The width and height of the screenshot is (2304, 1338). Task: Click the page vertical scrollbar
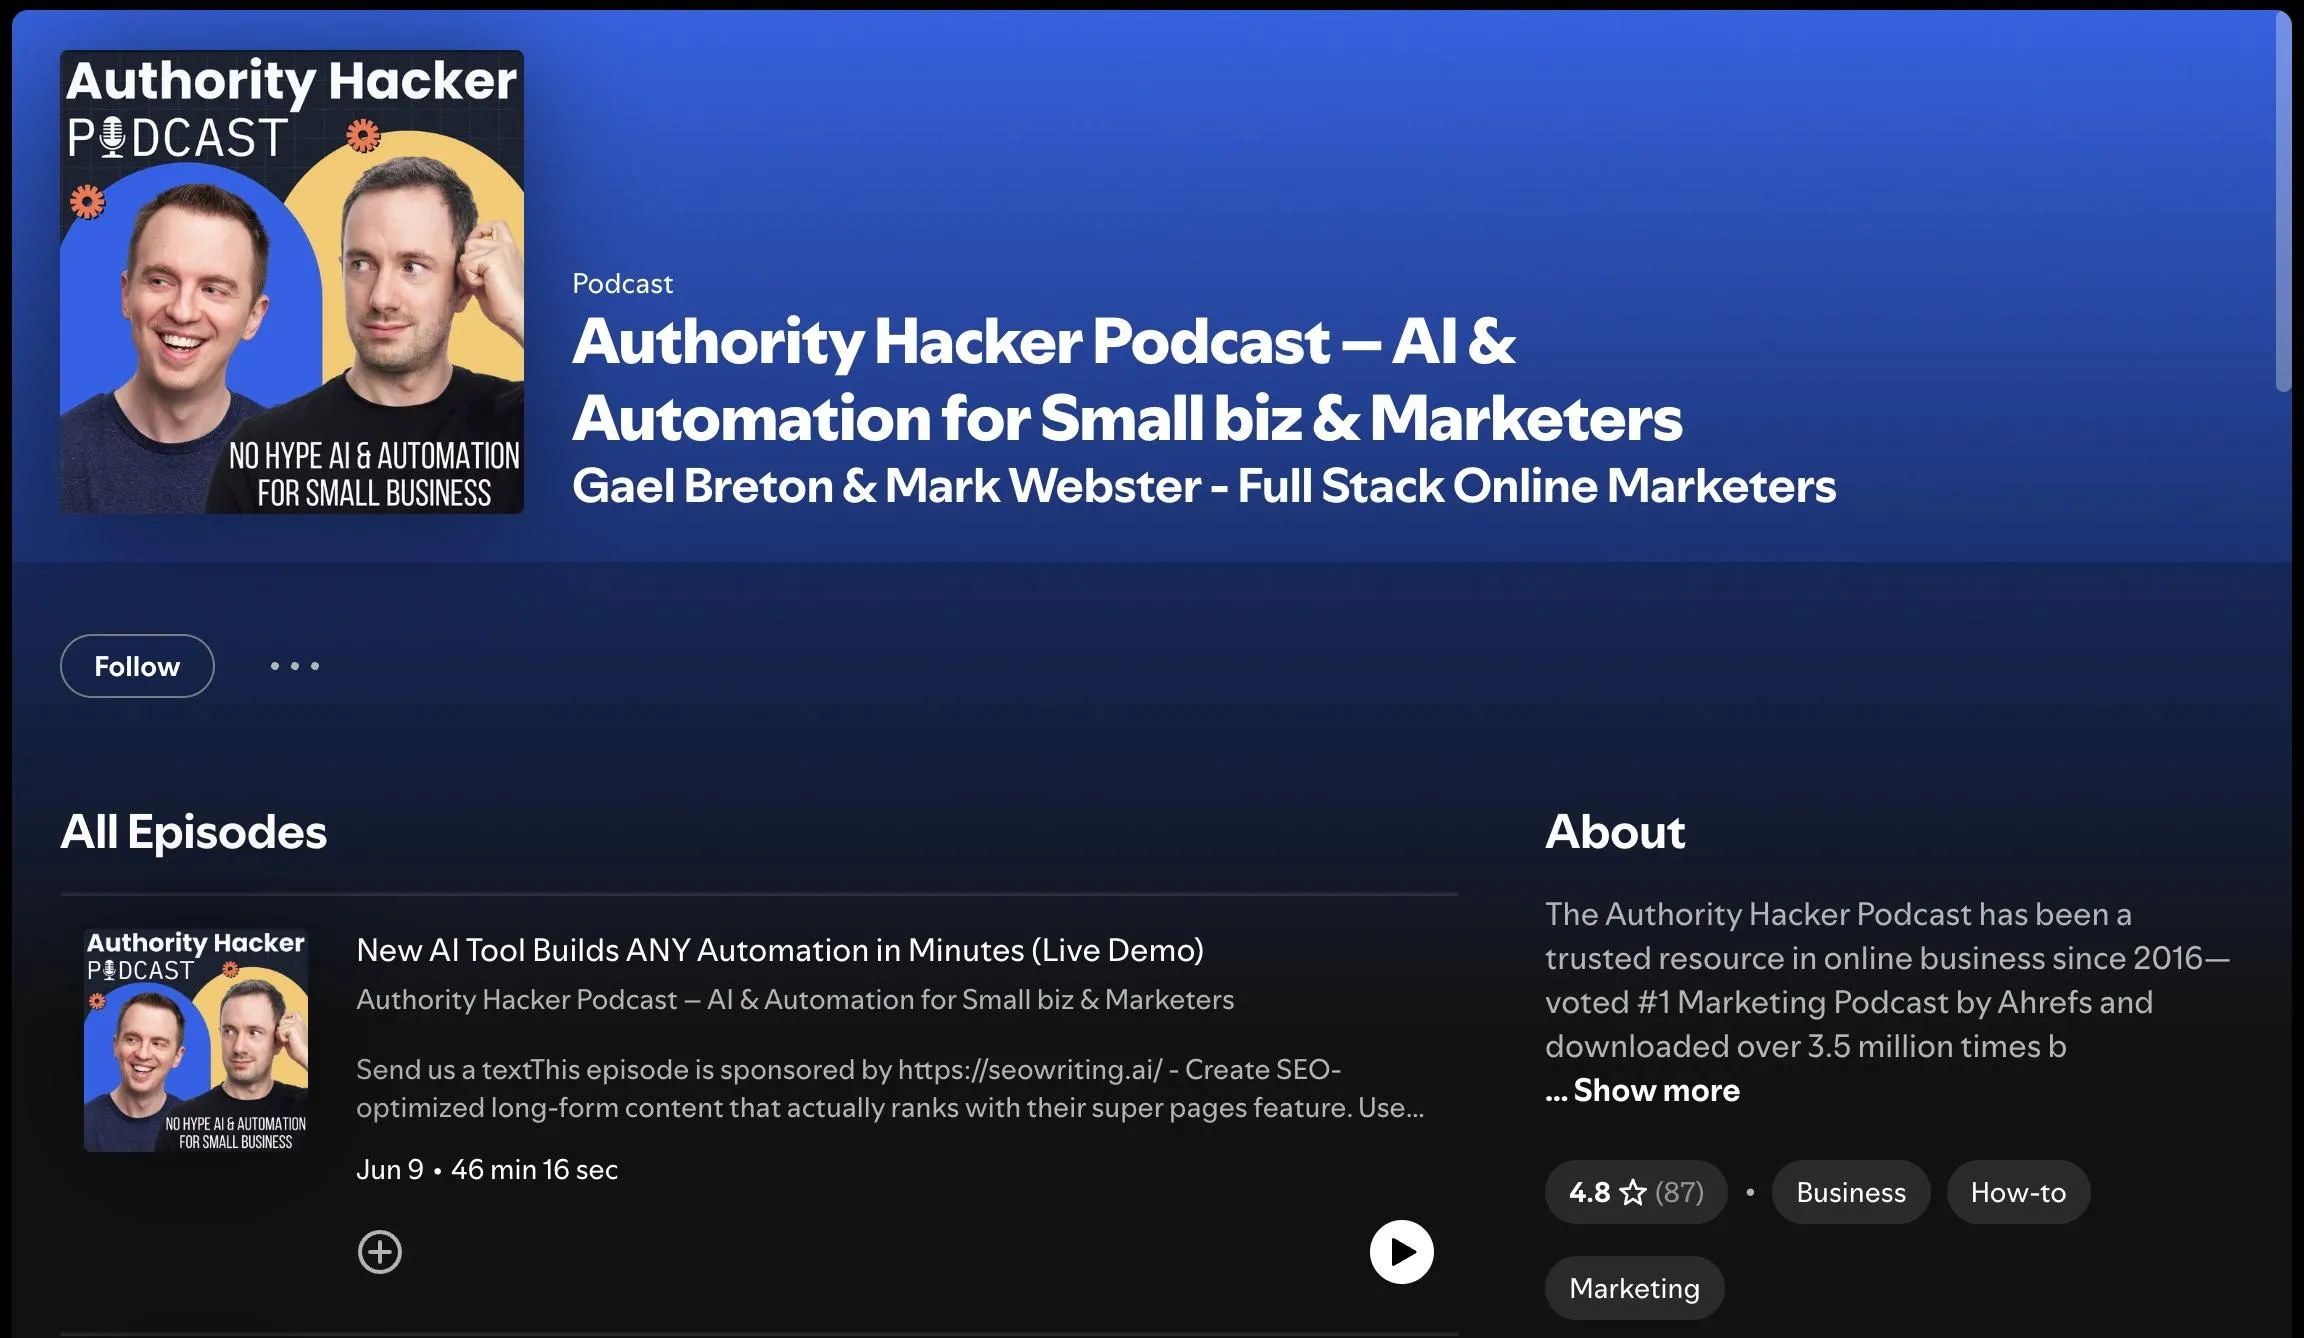pyautogui.click(x=2283, y=200)
